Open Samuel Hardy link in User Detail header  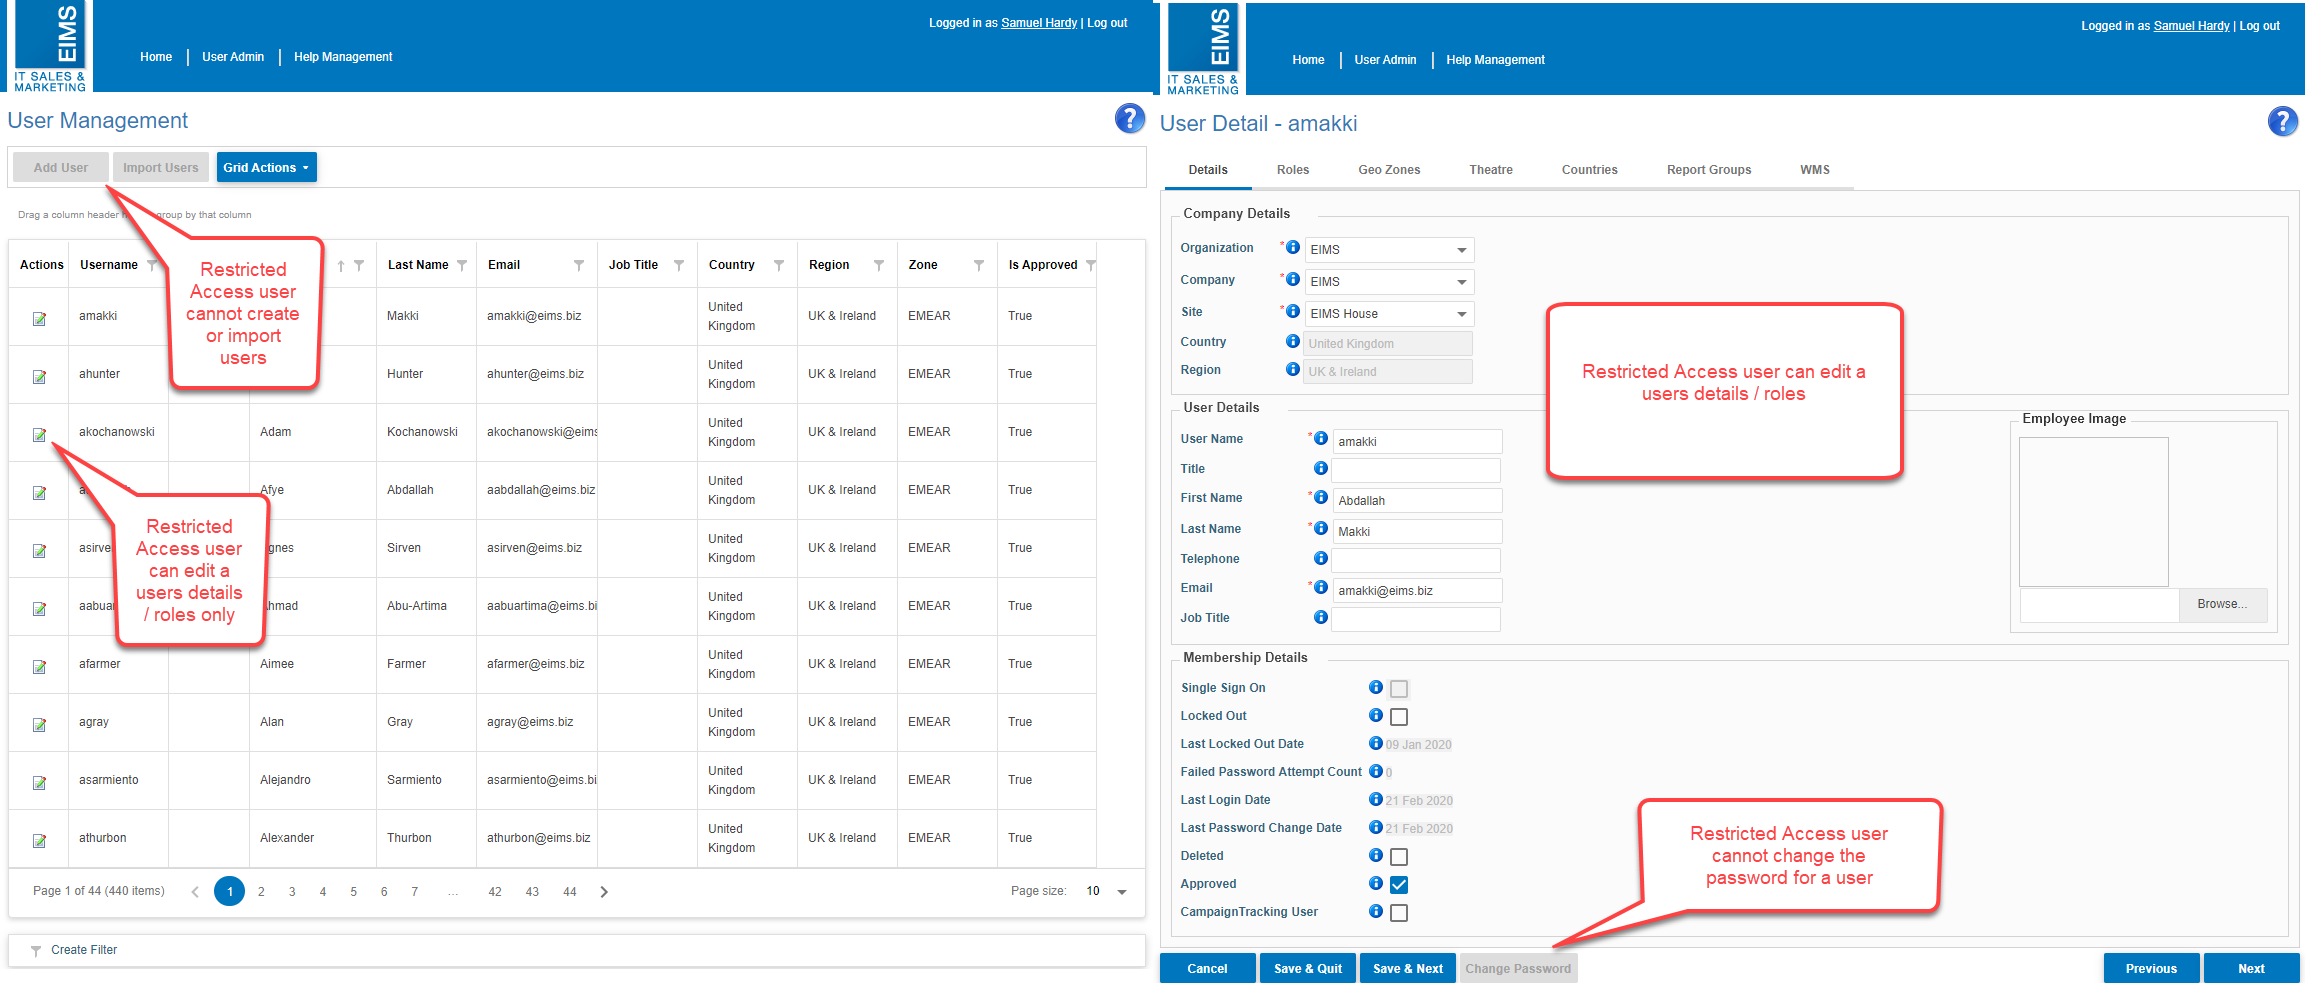[2191, 26]
